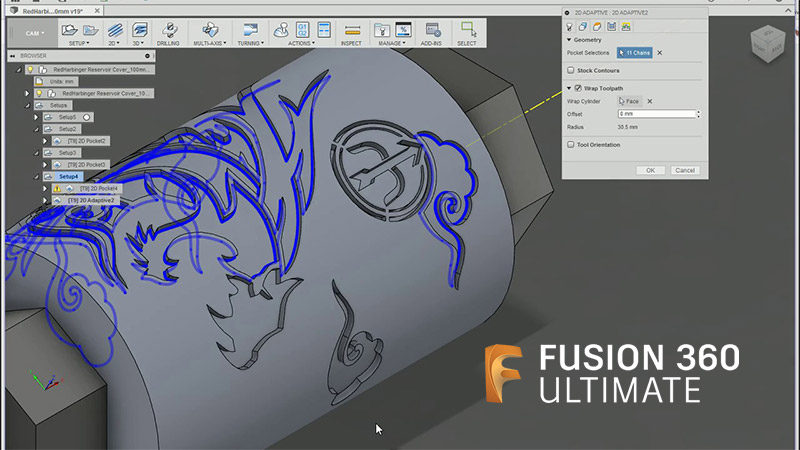The image size is (800, 450).
Task: Enable the Stock Contours checkbox
Action: tap(571, 71)
